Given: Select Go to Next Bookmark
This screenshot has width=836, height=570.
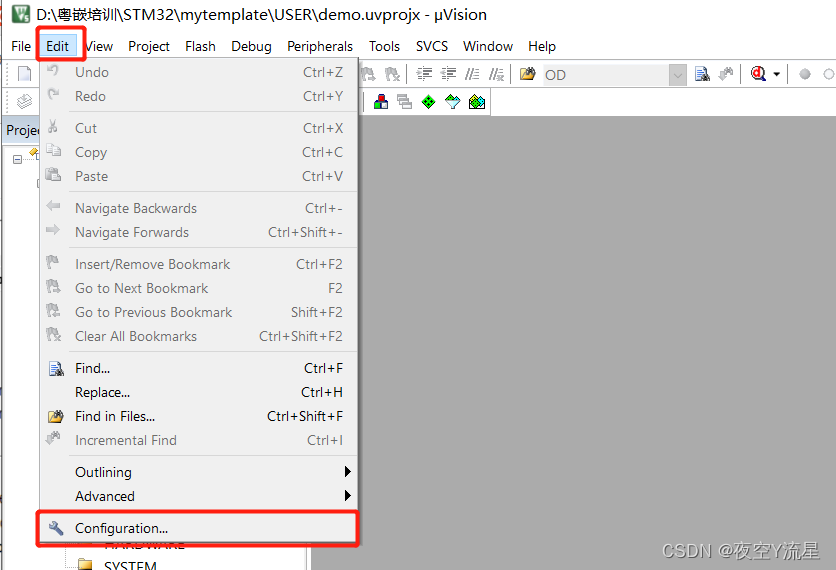Looking at the screenshot, I should tap(198, 288).
